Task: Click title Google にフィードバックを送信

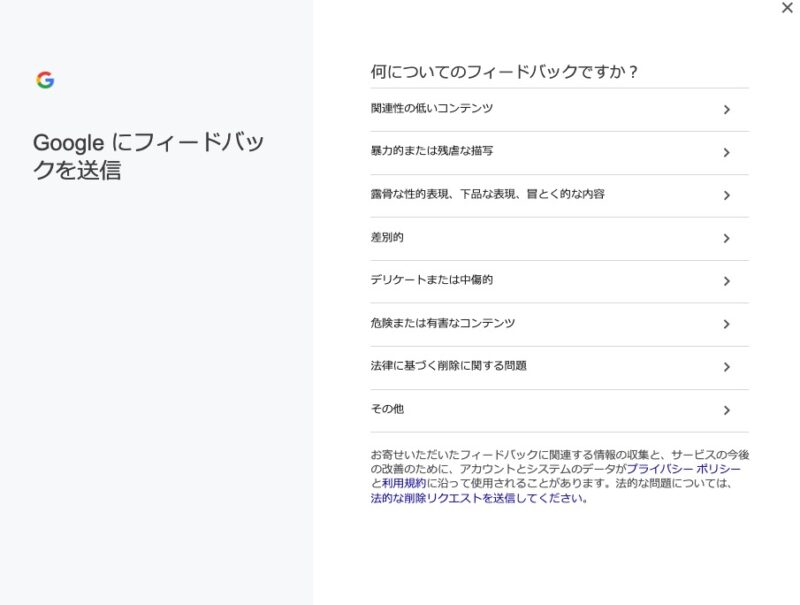Action: pos(148,156)
